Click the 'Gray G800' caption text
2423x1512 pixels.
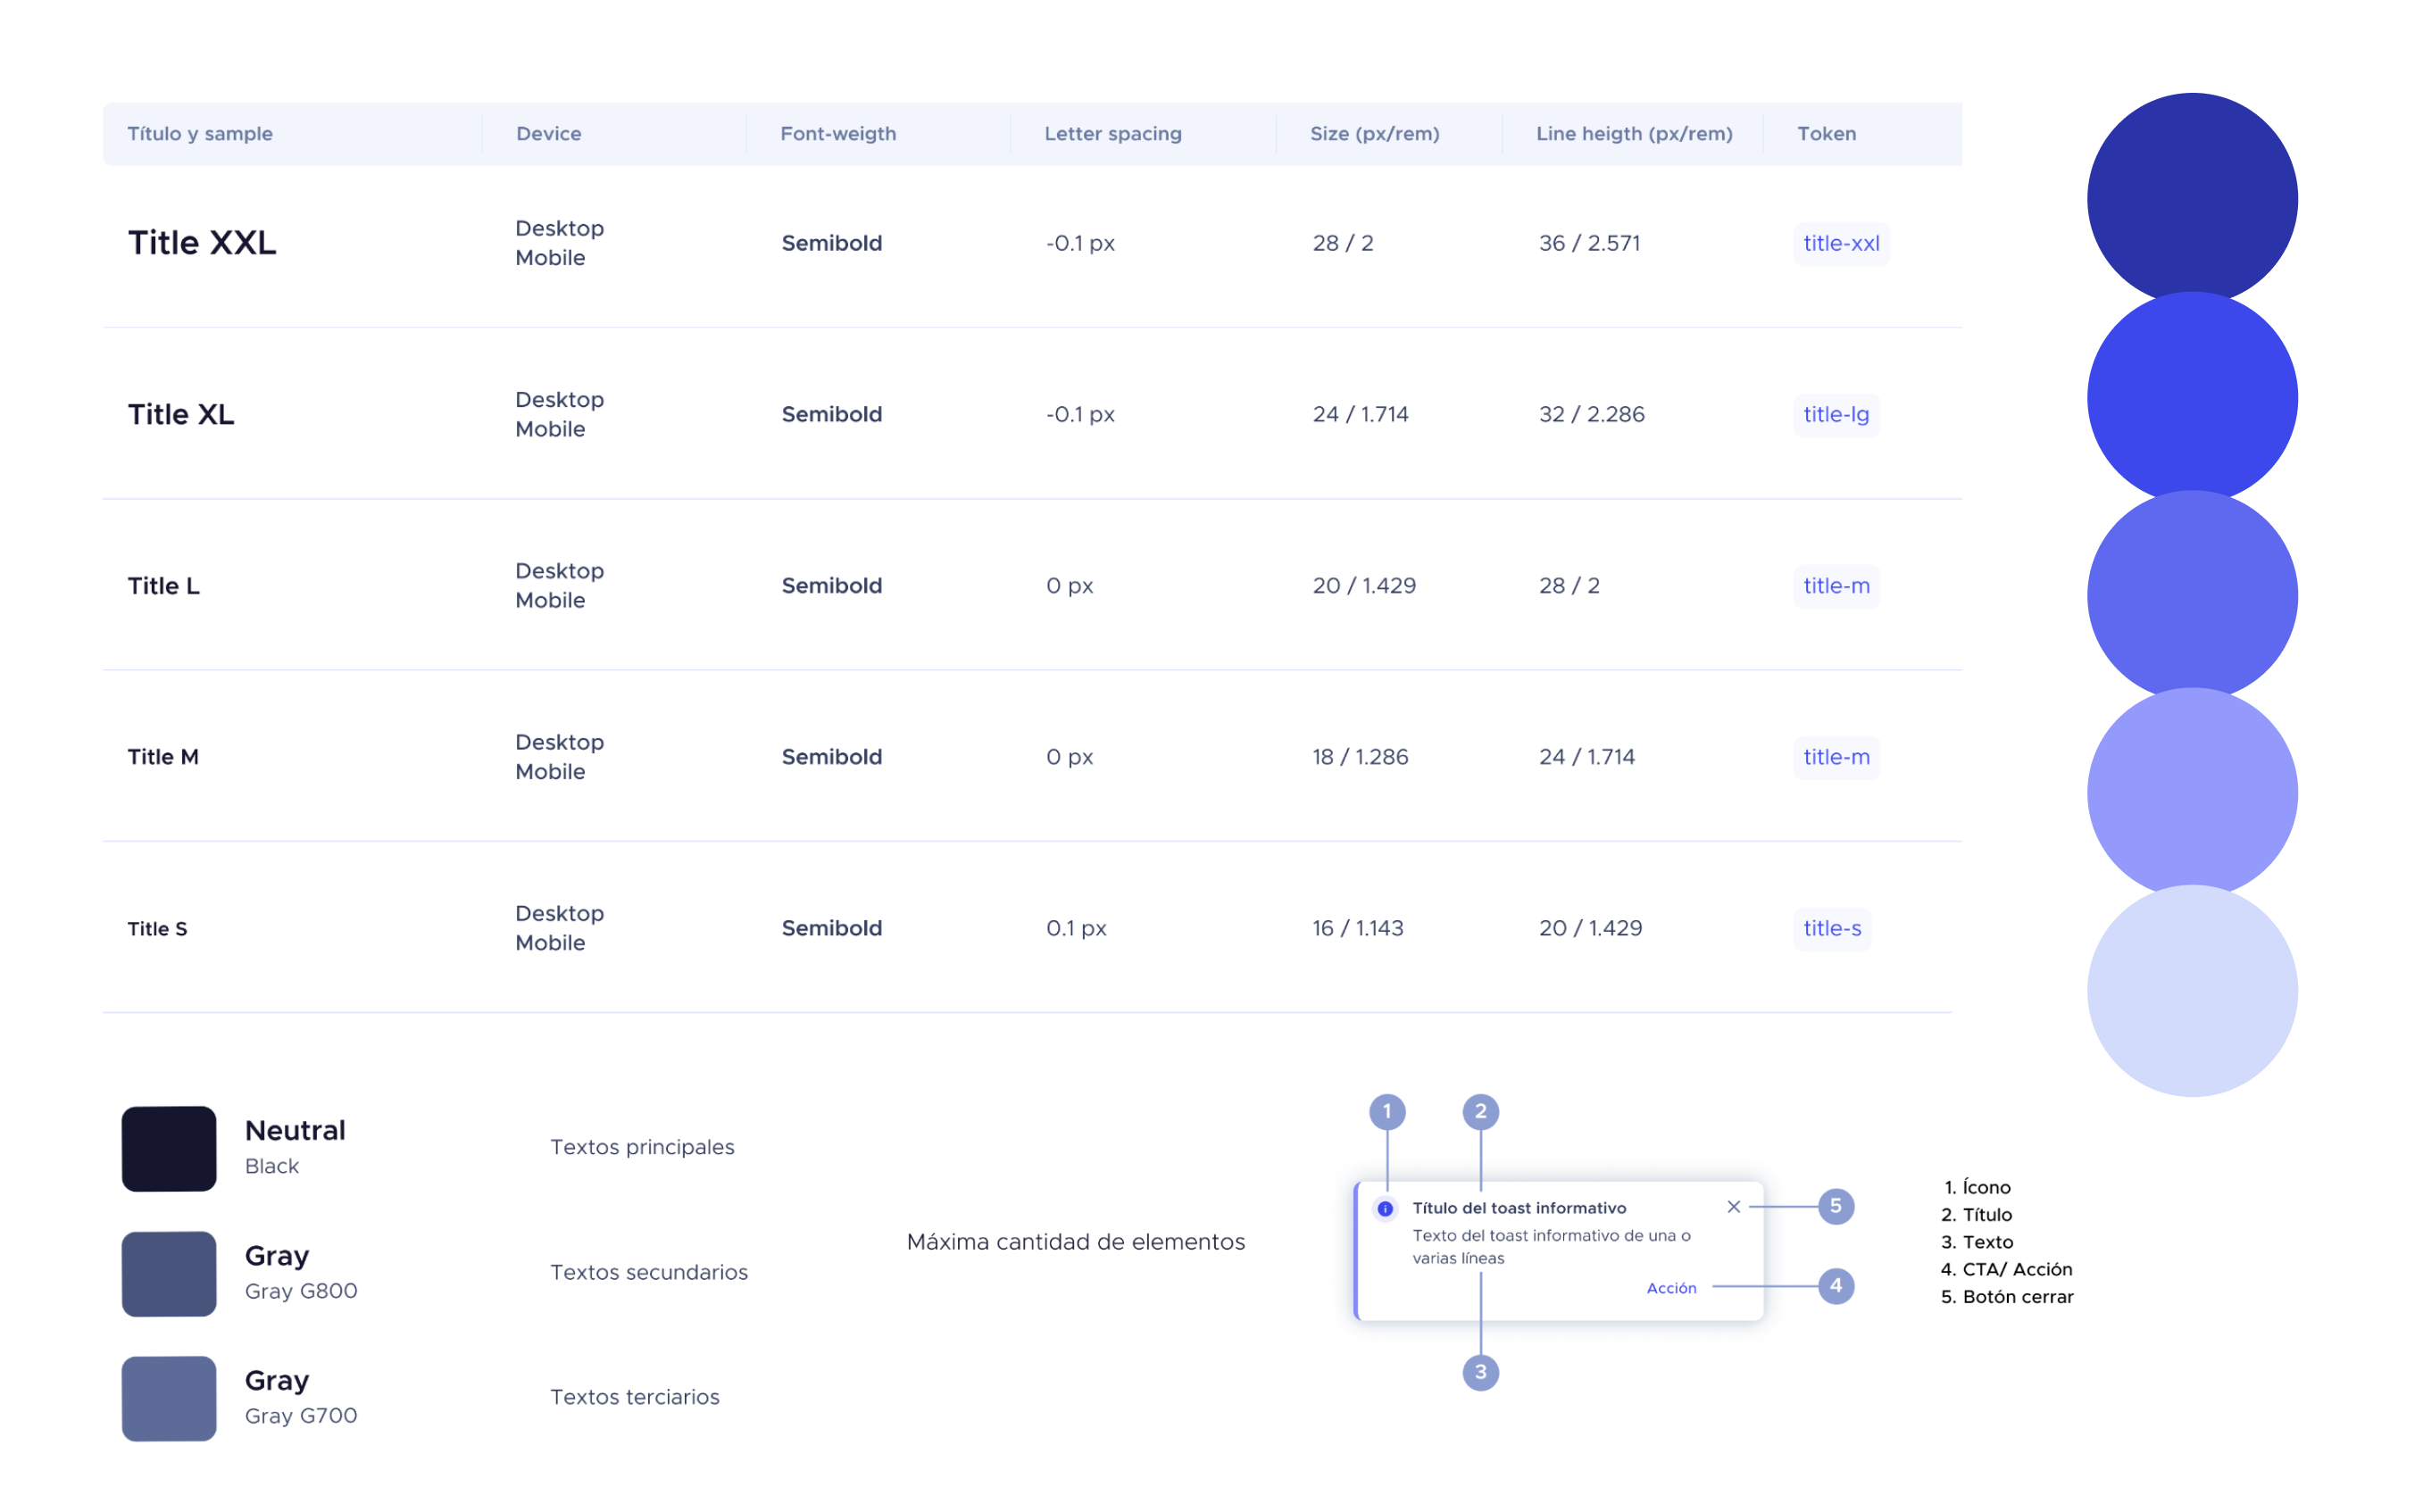coord(301,1291)
